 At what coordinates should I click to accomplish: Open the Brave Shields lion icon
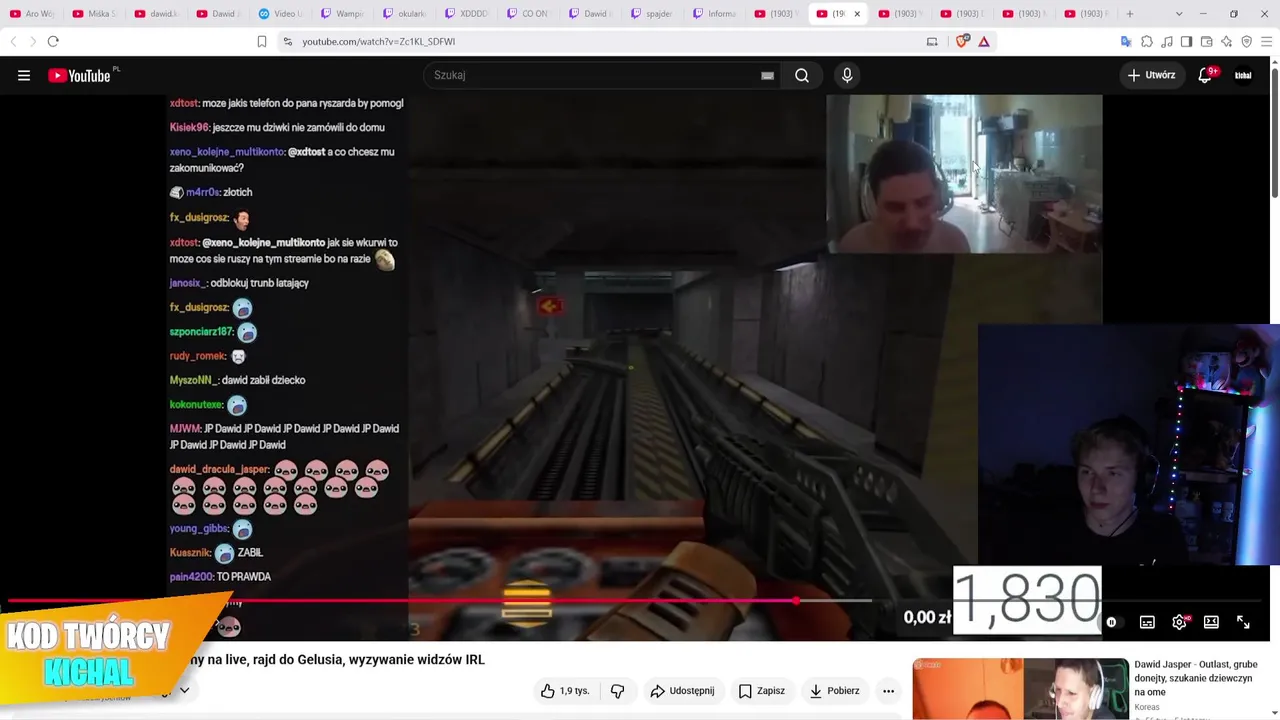pos(962,41)
